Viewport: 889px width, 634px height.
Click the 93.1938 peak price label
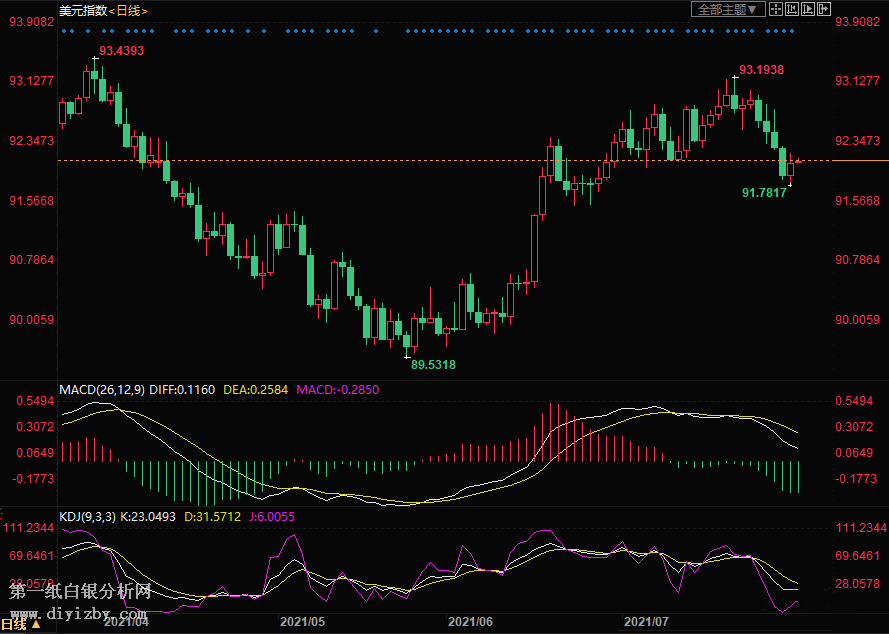point(761,70)
